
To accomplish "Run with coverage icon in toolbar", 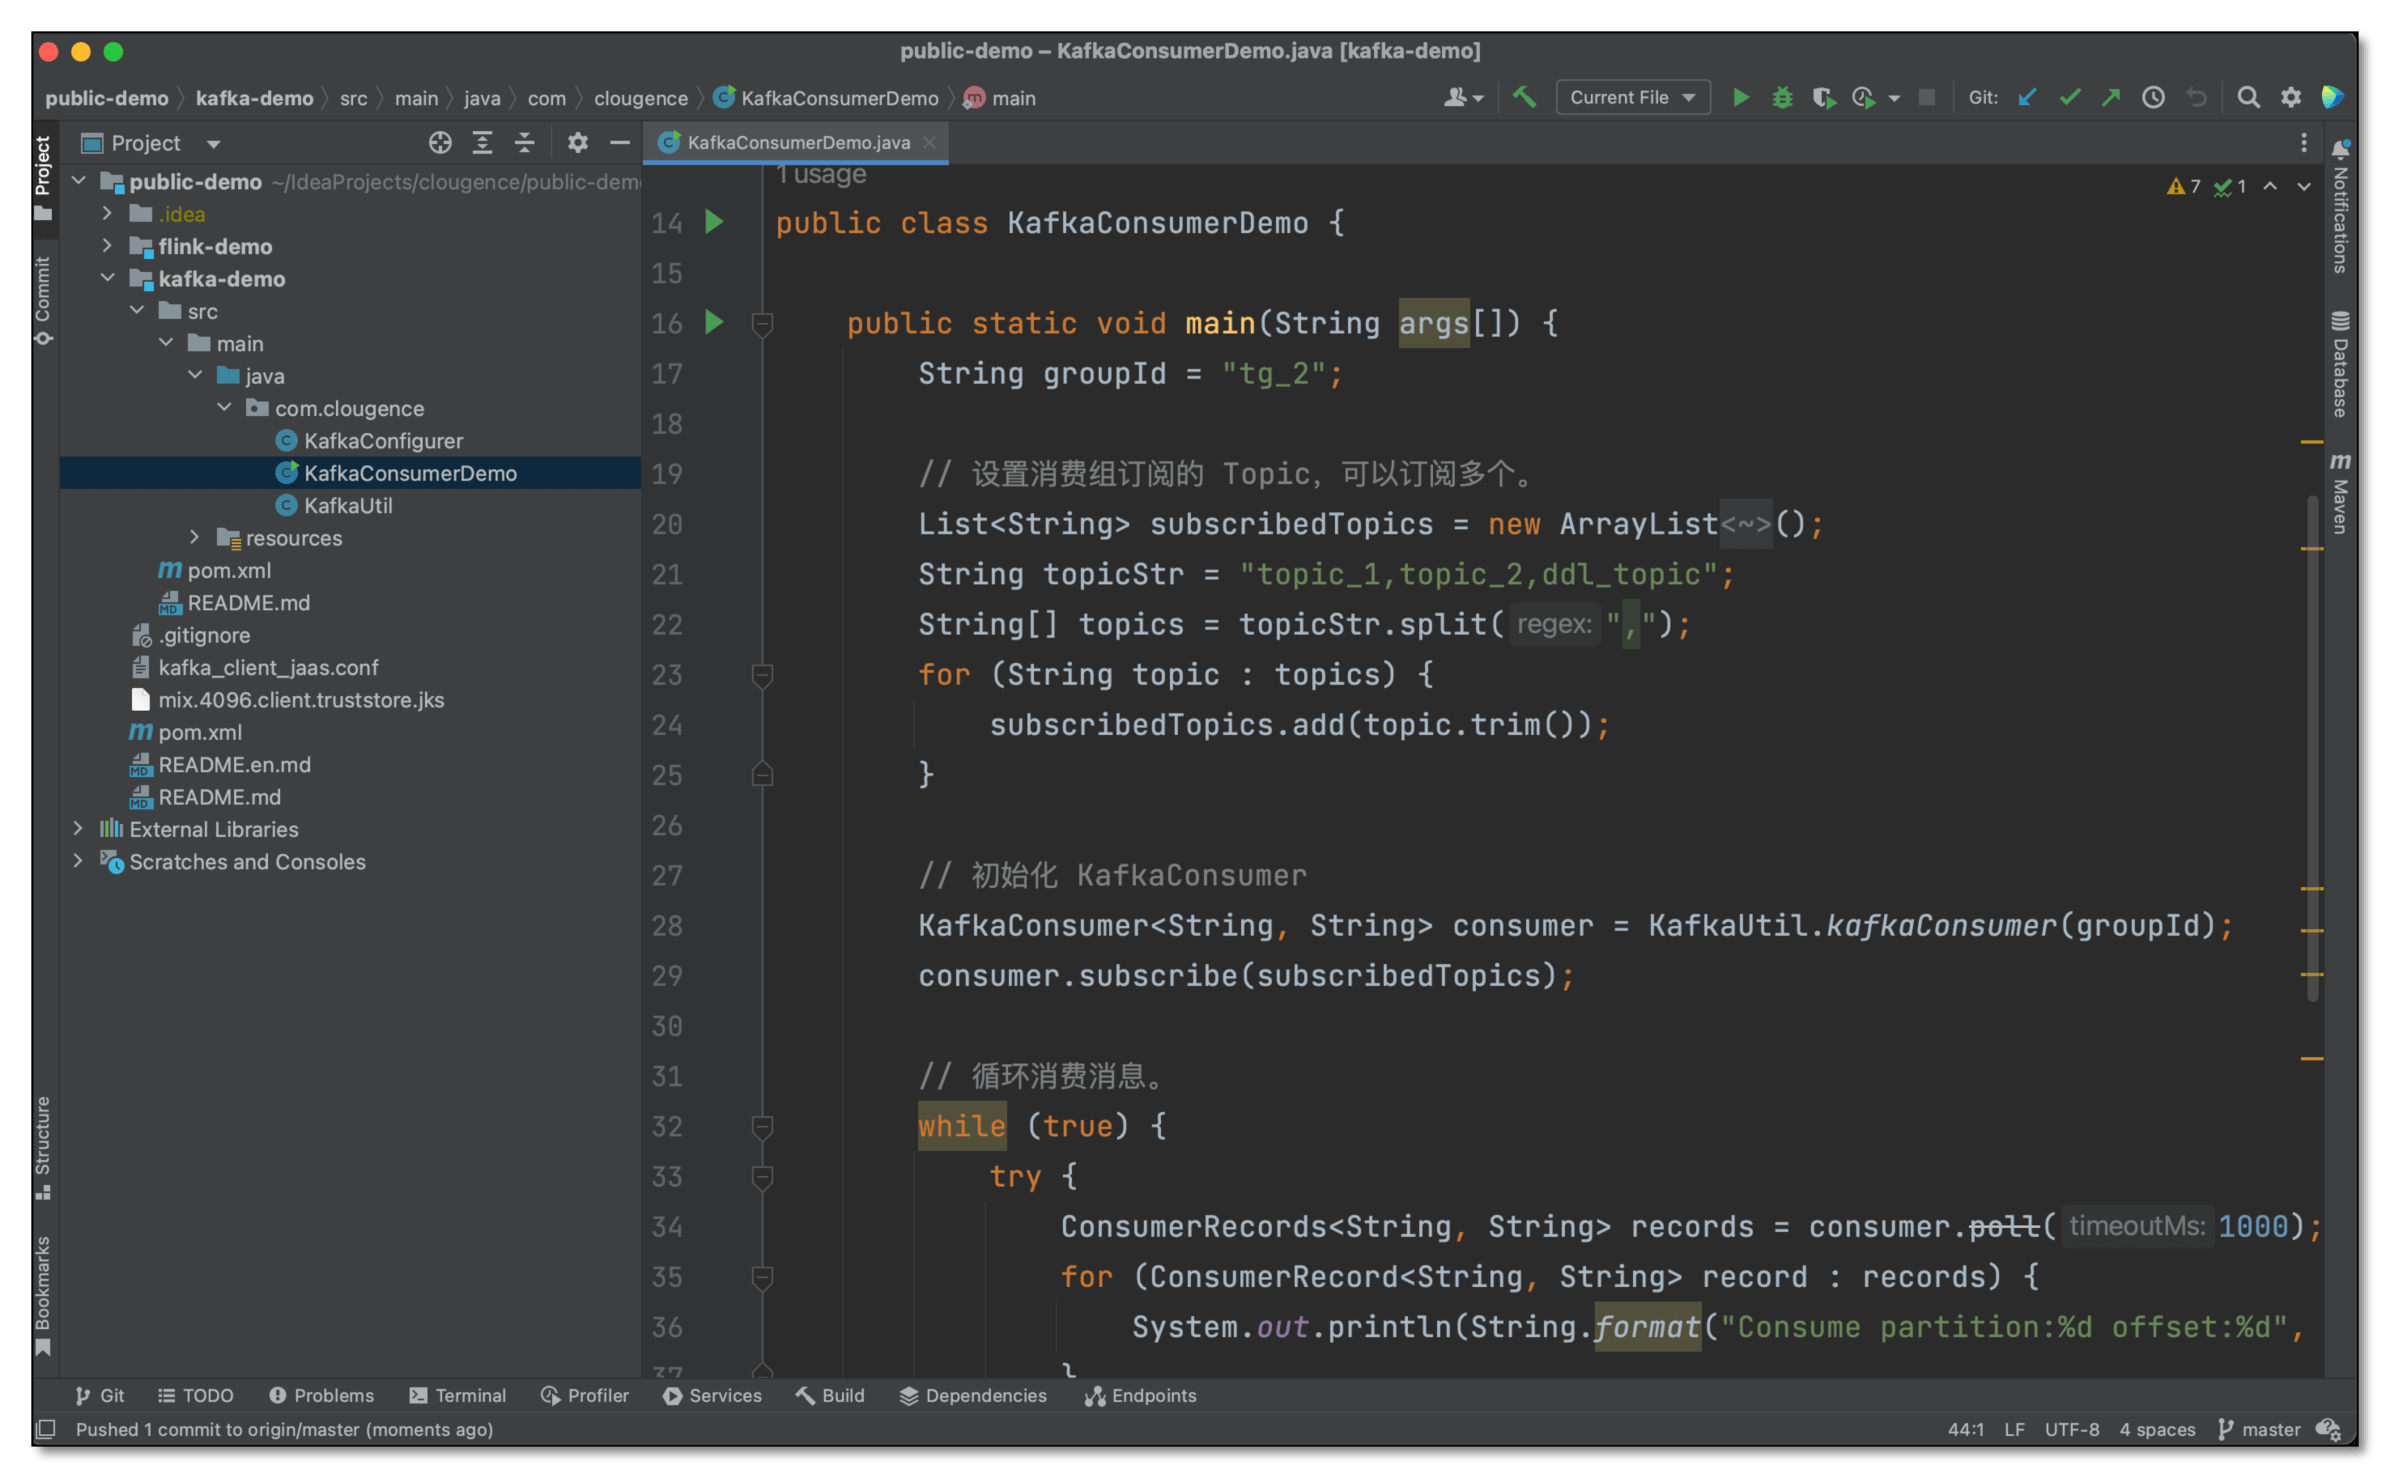I will click(x=1823, y=97).
